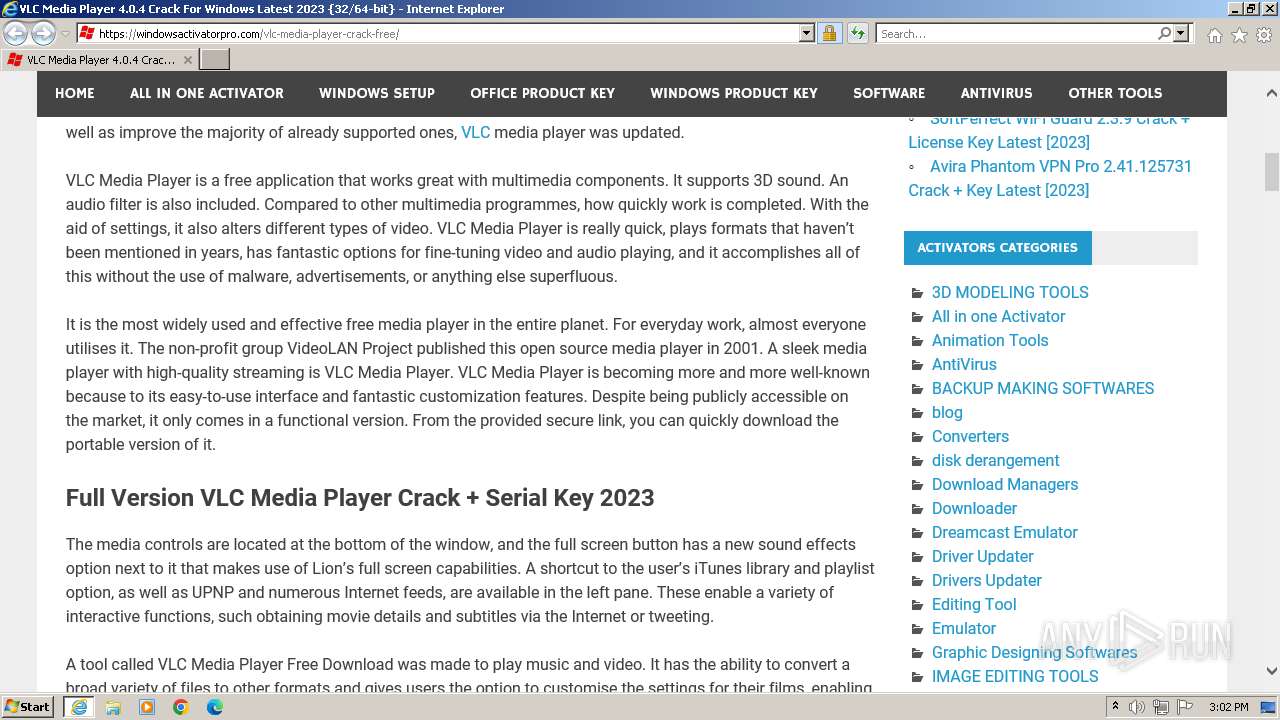
Task: Open Avira Phantom VPN Pro link
Action: point(1050,178)
